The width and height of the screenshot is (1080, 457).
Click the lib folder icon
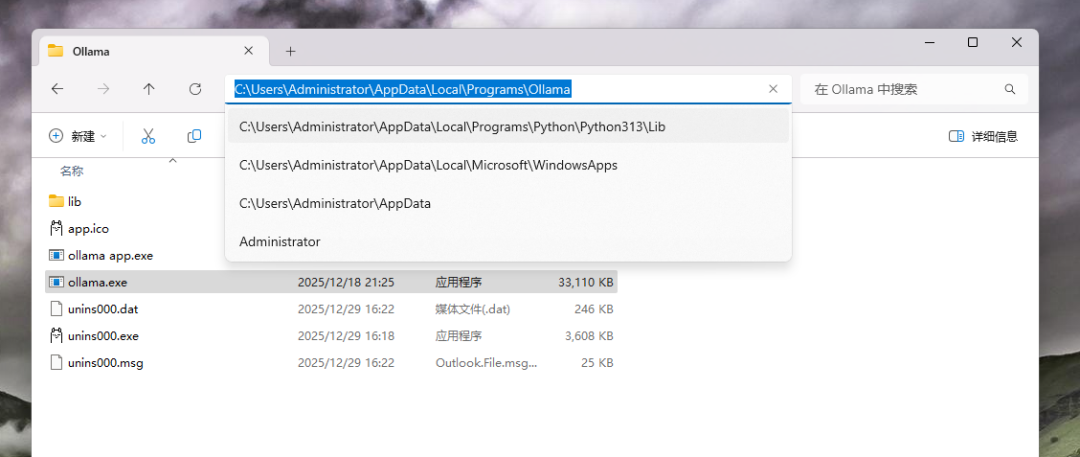[x=56, y=201]
